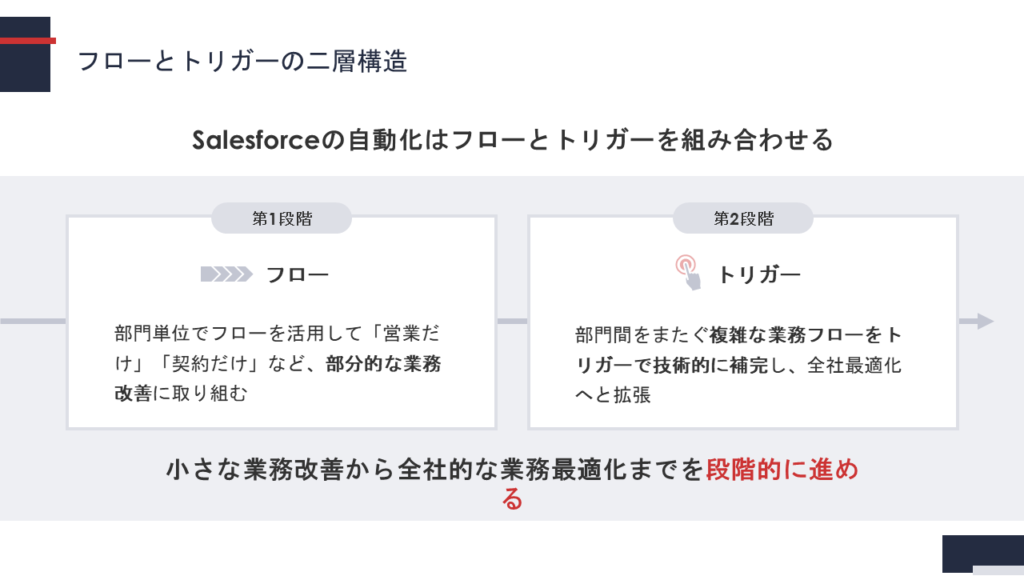1024x576 pixels.
Task: Click the left timeline line segment
Action: 33,321
